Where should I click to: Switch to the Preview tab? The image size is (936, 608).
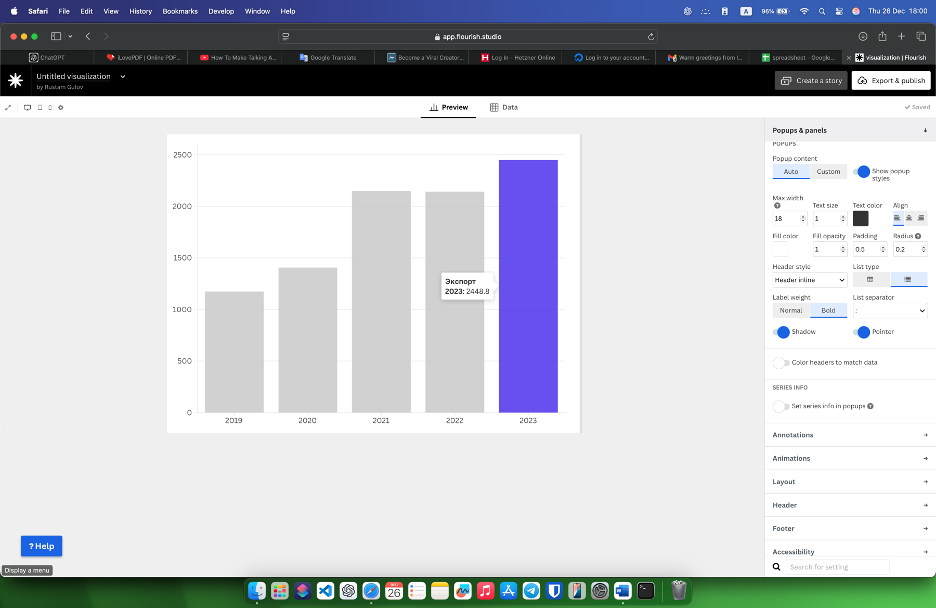(448, 107)
